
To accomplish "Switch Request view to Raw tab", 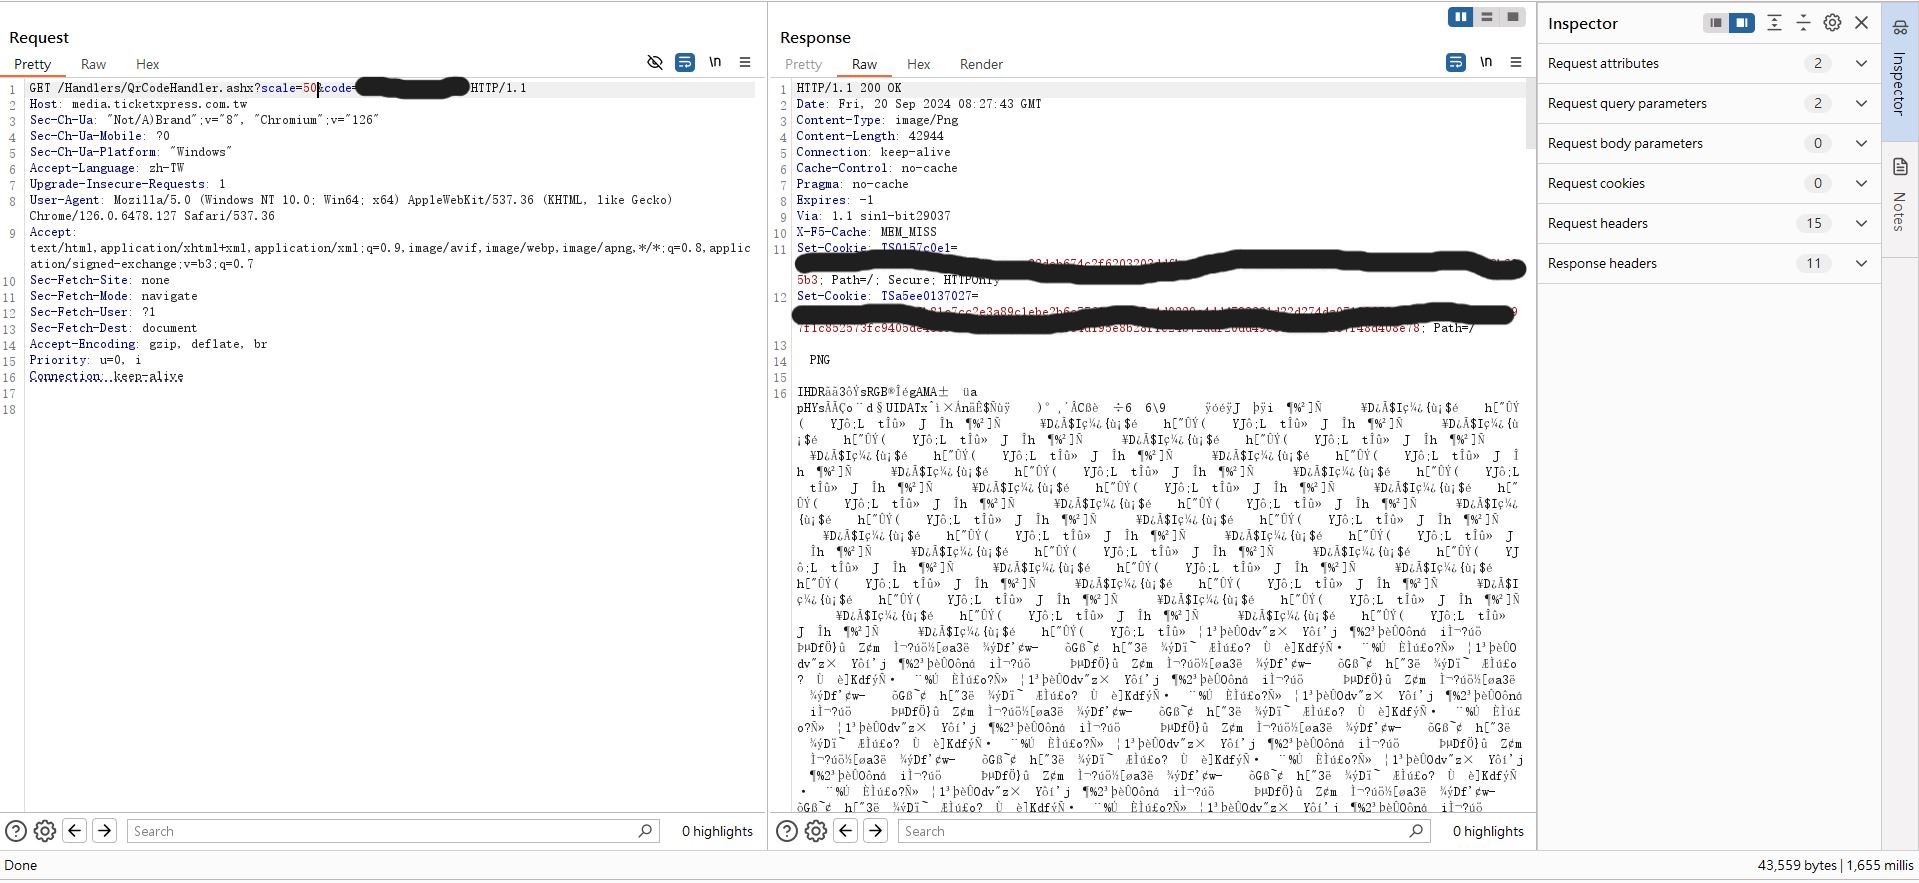I will pos(93,64).
